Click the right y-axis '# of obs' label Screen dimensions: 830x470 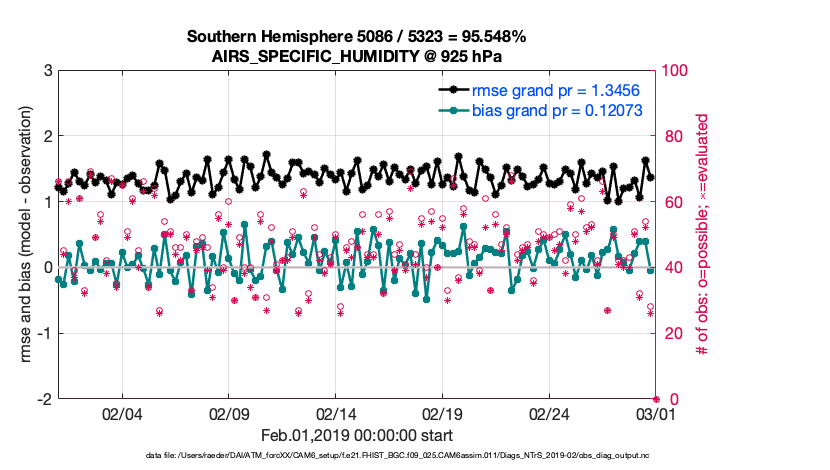click(703, 235)
